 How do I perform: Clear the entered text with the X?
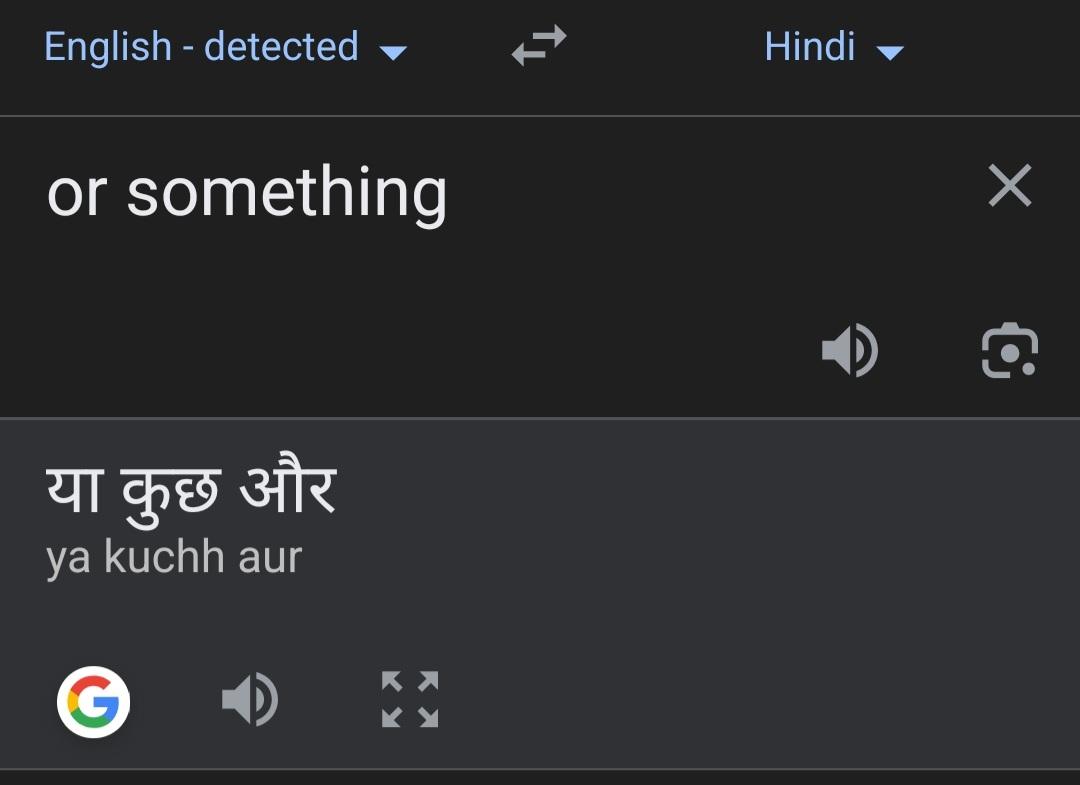tap(1009, 186)
